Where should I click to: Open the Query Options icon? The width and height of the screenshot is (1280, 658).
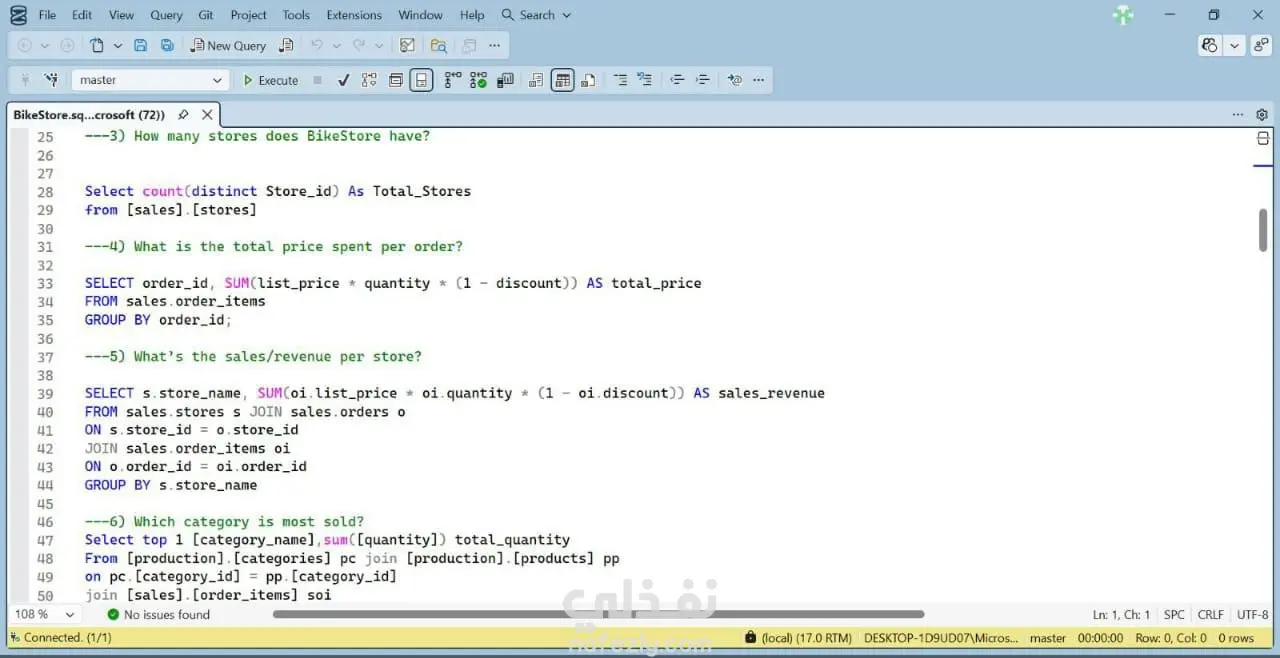pyautogui.click(x=396, y=80)
